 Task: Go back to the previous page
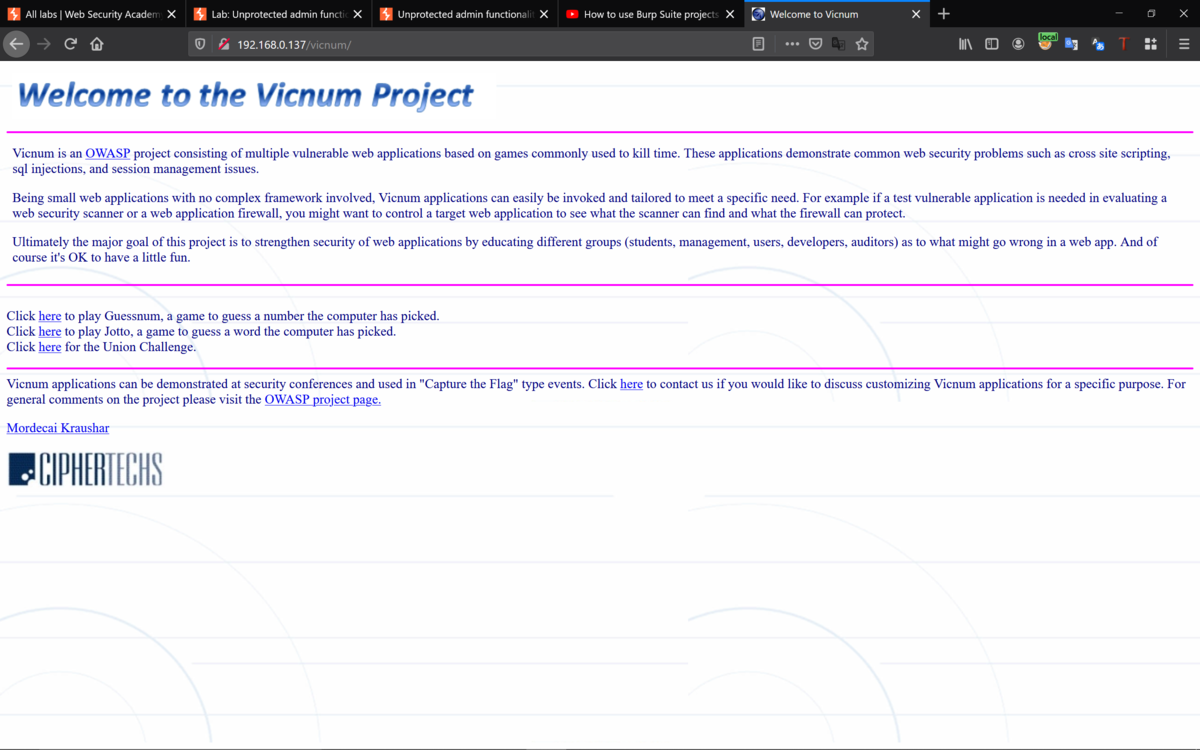(16, 44)
